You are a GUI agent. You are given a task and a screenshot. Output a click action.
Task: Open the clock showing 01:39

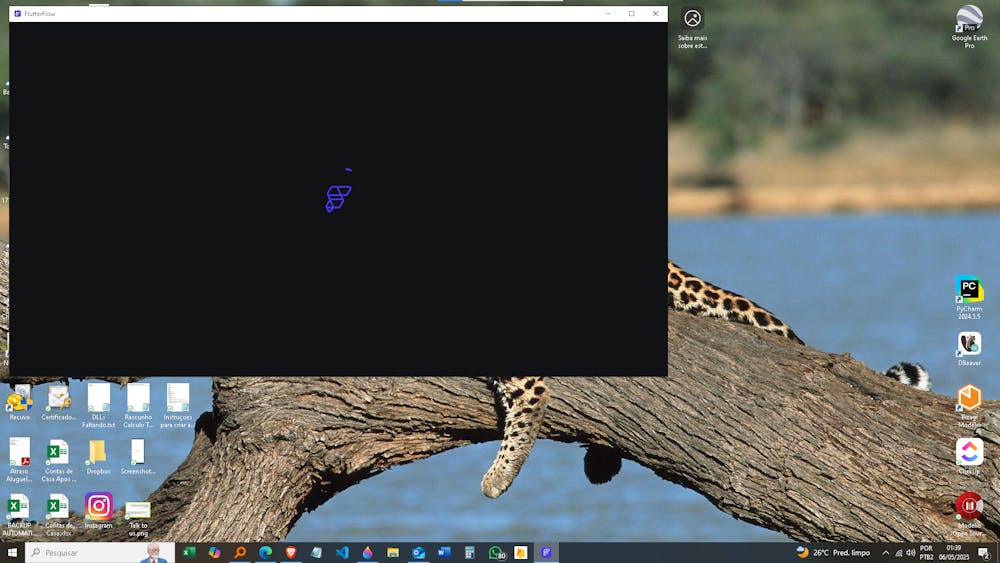953,552
